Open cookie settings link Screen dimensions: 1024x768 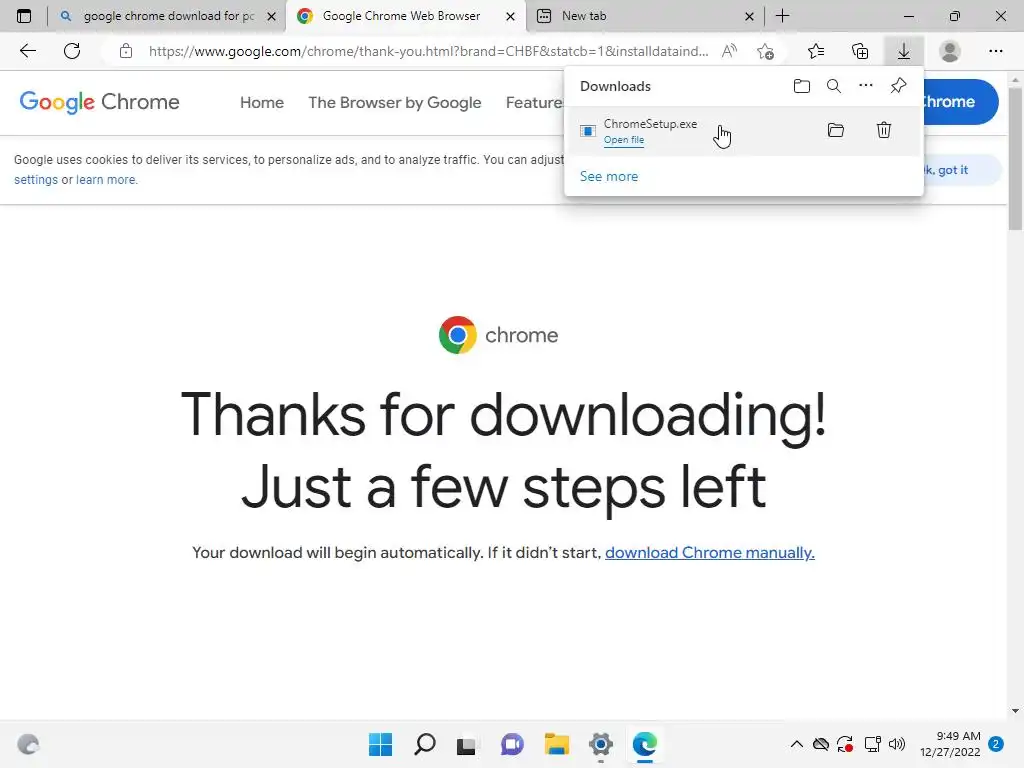point(36,180)
